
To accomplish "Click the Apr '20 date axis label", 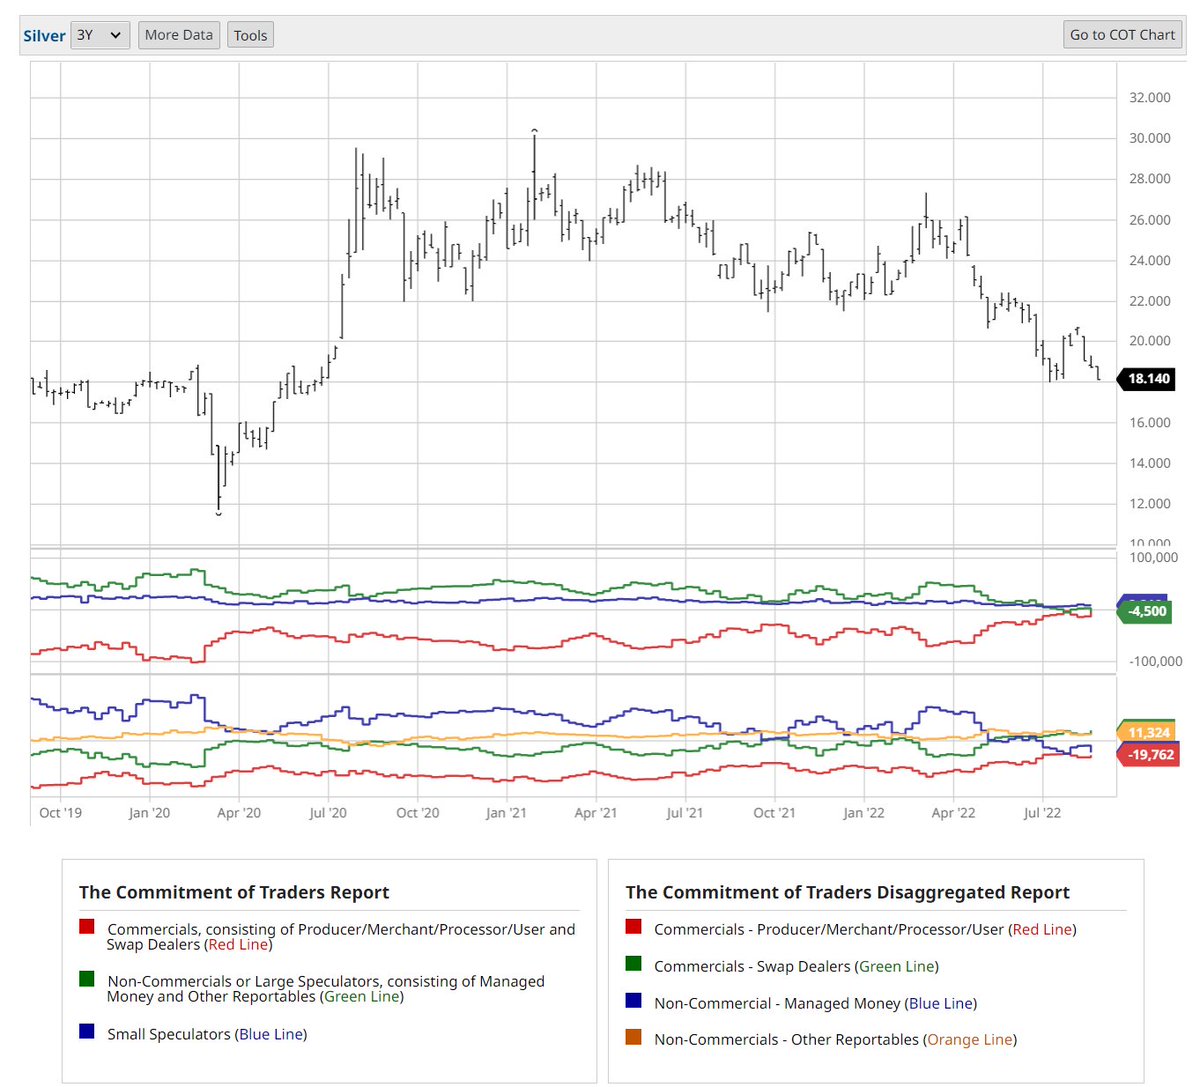I will point(239,813).
